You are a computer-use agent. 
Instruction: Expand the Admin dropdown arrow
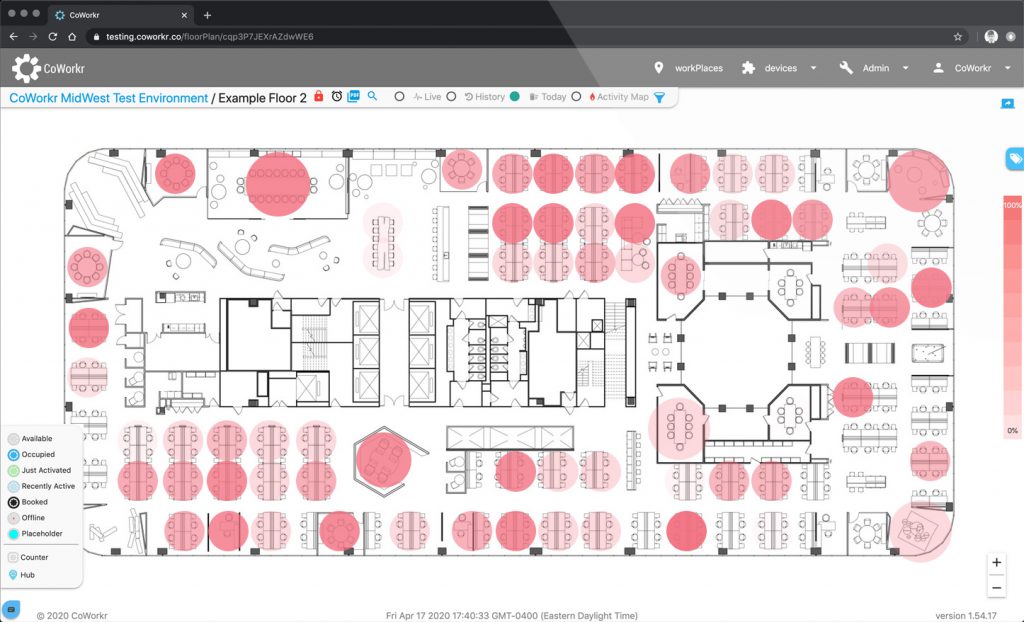(x=905, y=68)
